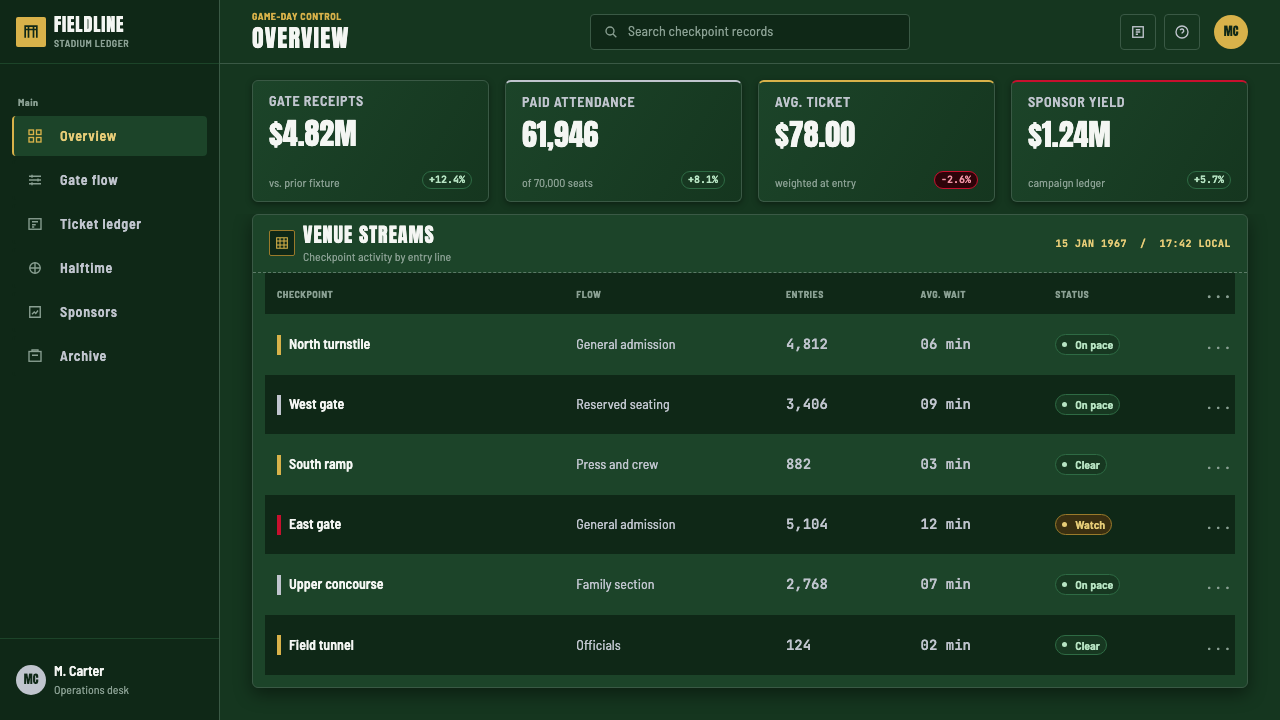1280x720 pixels.
Task: Select the South ramp checkpoint name
Action: coord(321,464)
